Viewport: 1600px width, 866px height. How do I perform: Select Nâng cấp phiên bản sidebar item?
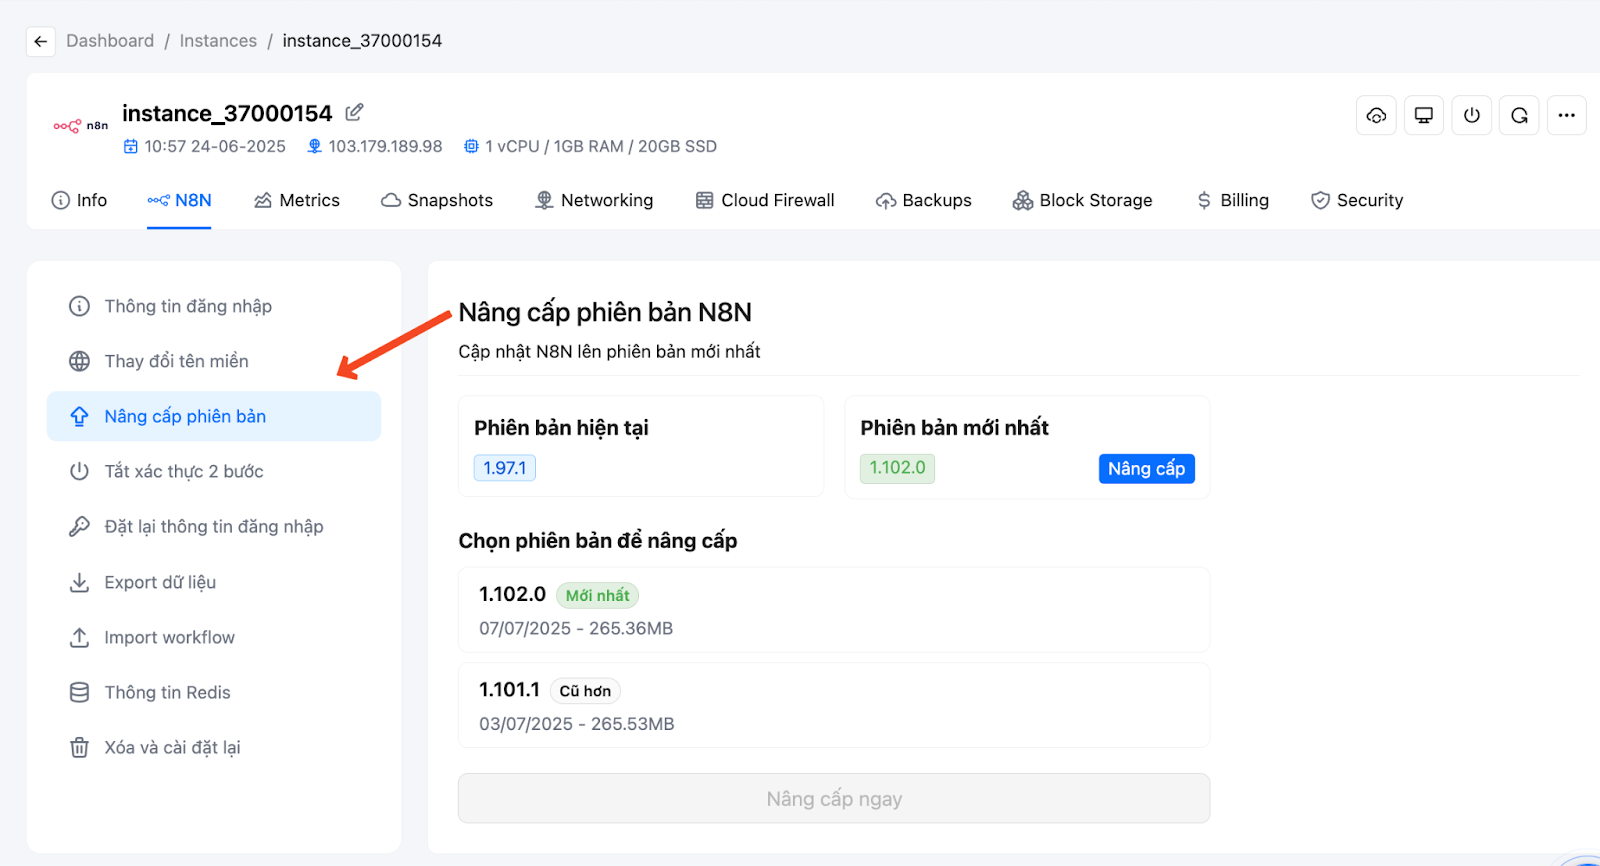(x=214, y=416)
